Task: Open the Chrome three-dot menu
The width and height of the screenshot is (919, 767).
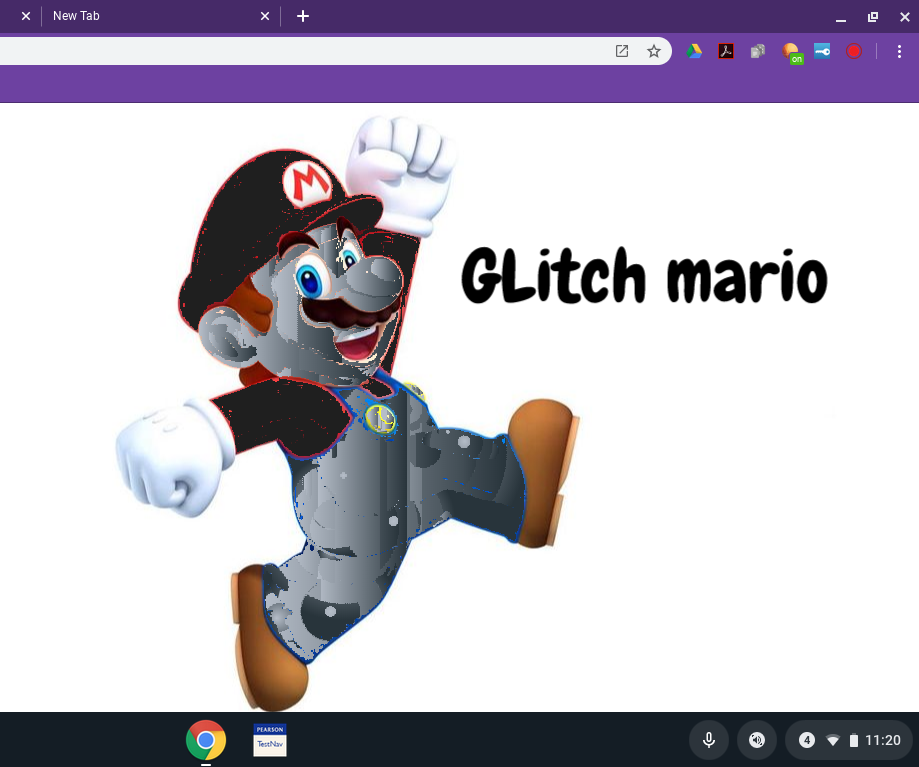Action: point(899,51)
